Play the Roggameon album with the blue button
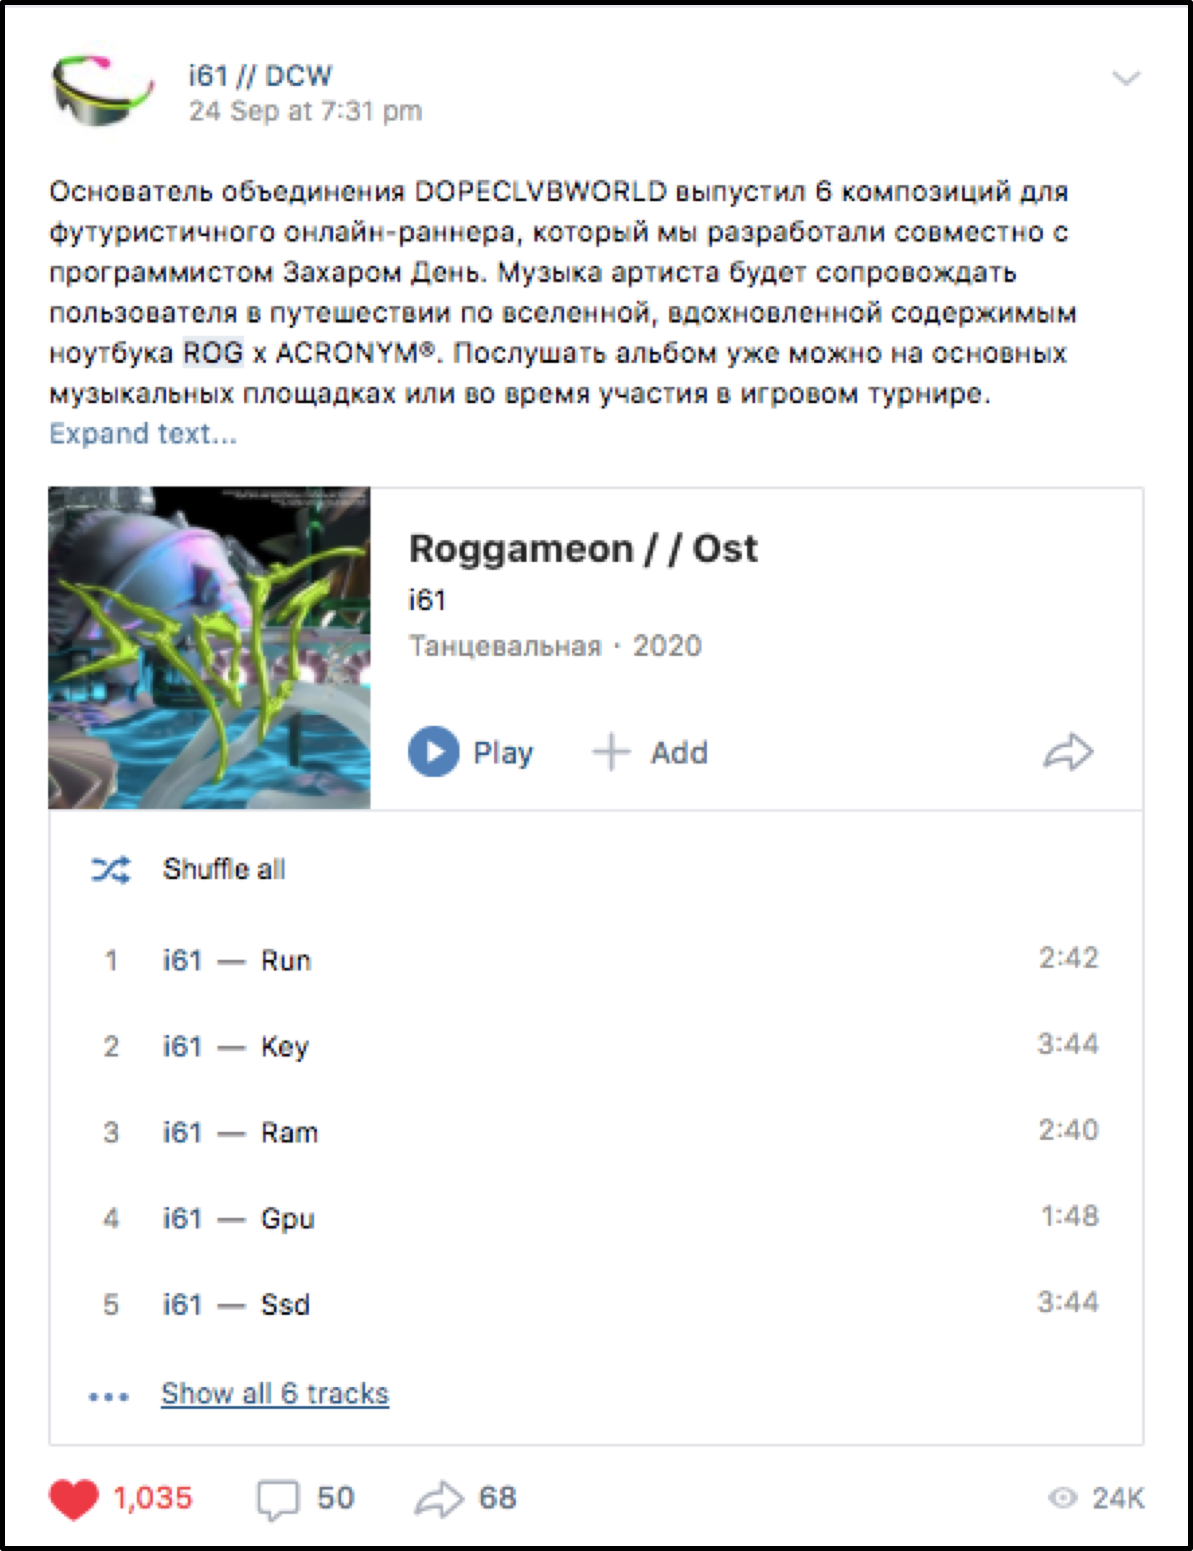1193x1551 pixels. pos(434,752)
